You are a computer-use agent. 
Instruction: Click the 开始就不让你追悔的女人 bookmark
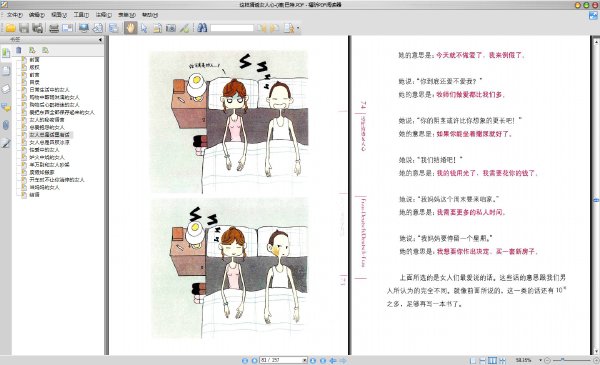pyautogui.click(x=57, y=179)
